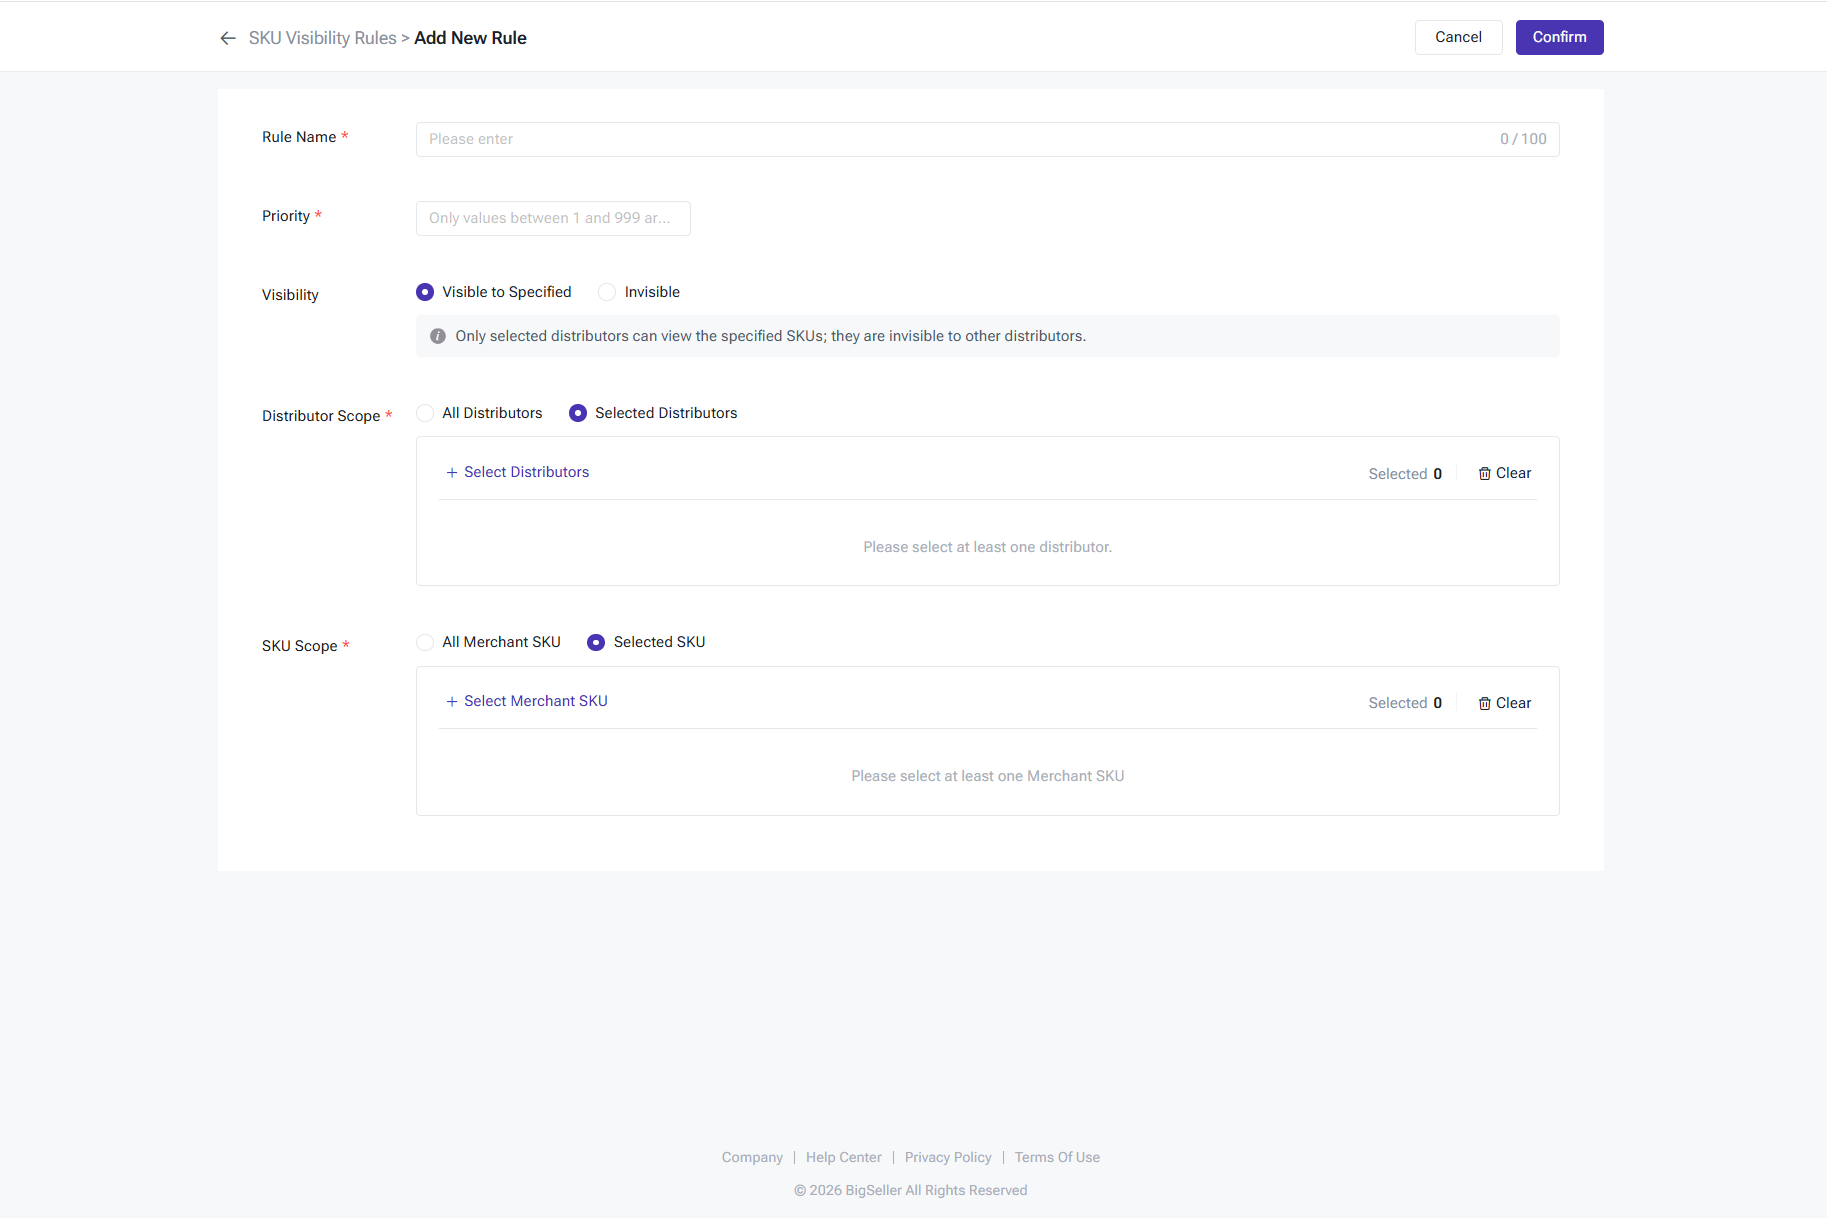The height and width of the screenshot is (1218, 1827).
Task: Choose the Selected SKU radio option
Action: [596, 642]
